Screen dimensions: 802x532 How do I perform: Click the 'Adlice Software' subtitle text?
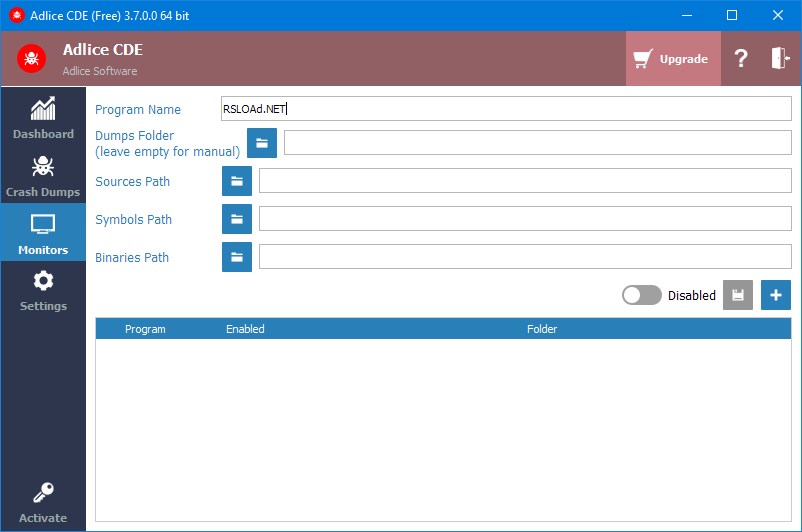point(100,71)
